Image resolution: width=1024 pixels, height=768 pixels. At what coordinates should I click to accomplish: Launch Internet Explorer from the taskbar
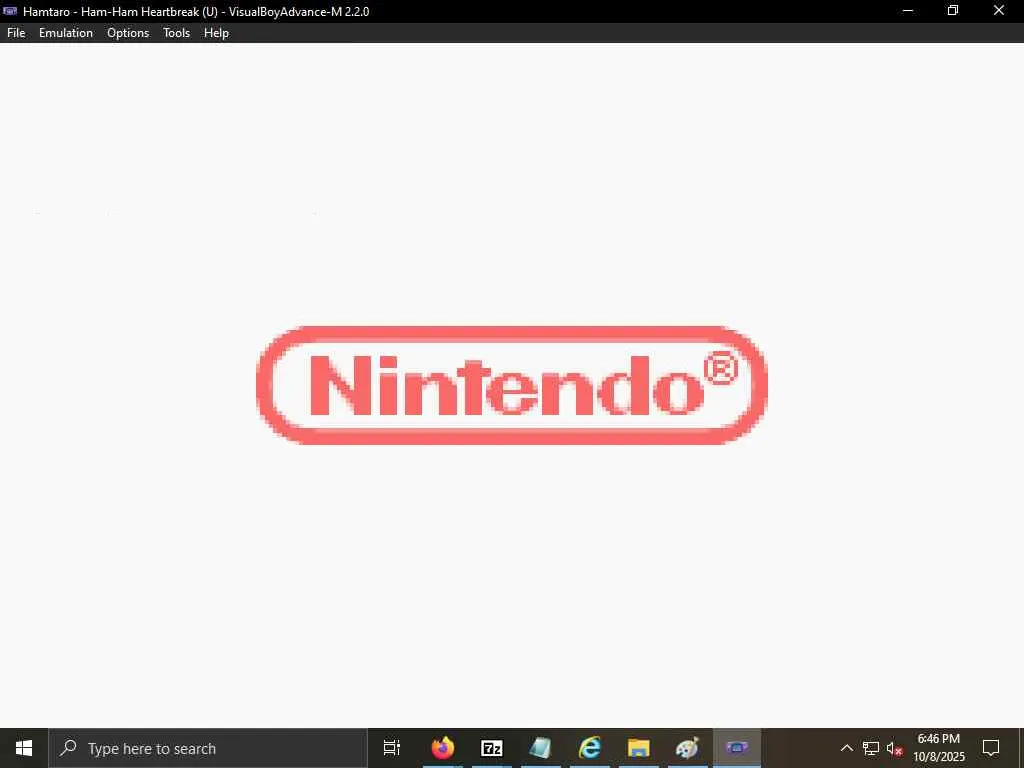590,748
